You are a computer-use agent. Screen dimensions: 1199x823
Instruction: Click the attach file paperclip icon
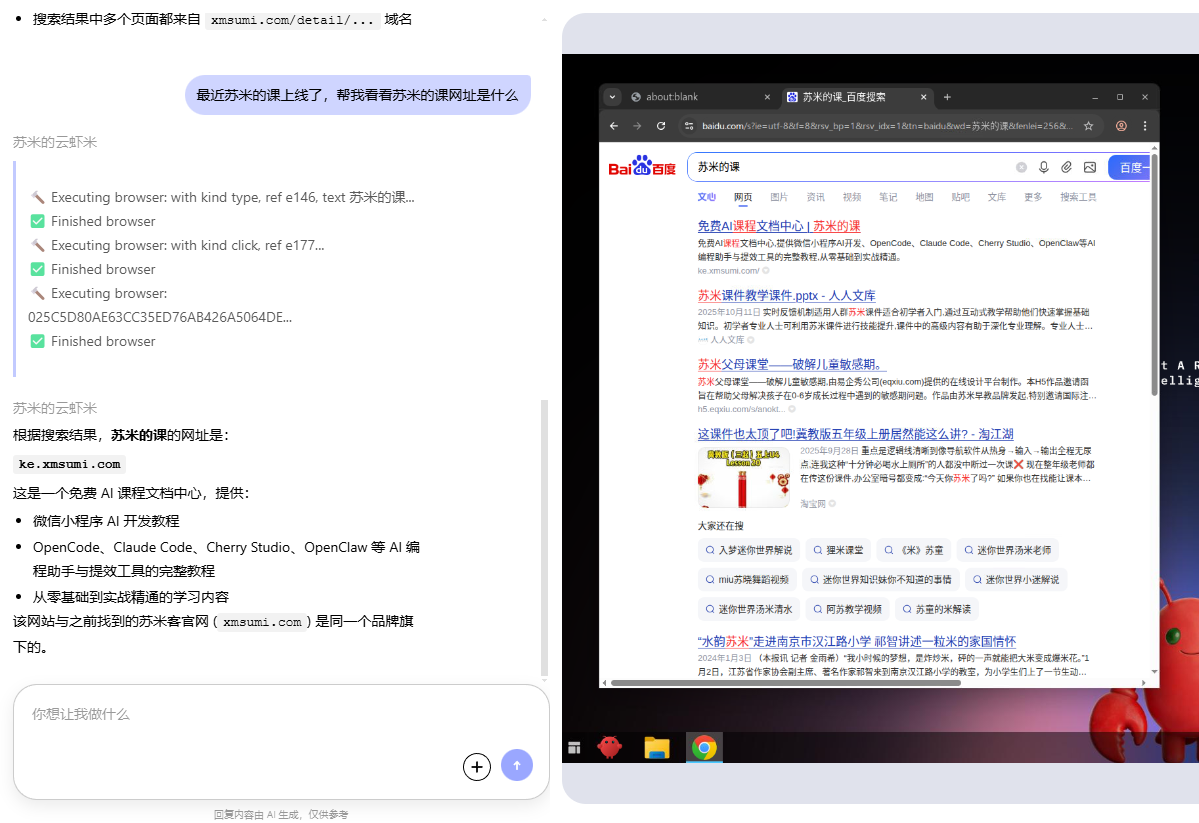[1067, 168]
